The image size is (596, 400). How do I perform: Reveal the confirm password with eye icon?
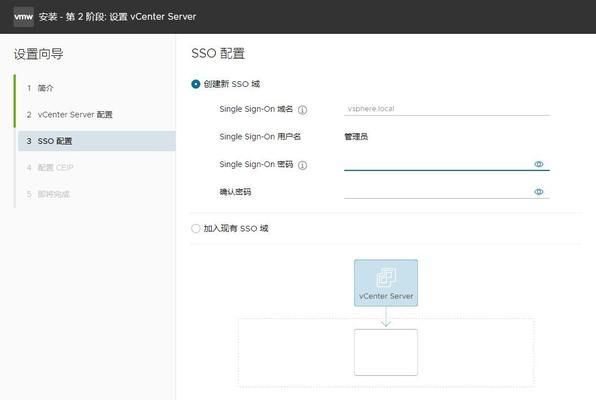539,192
